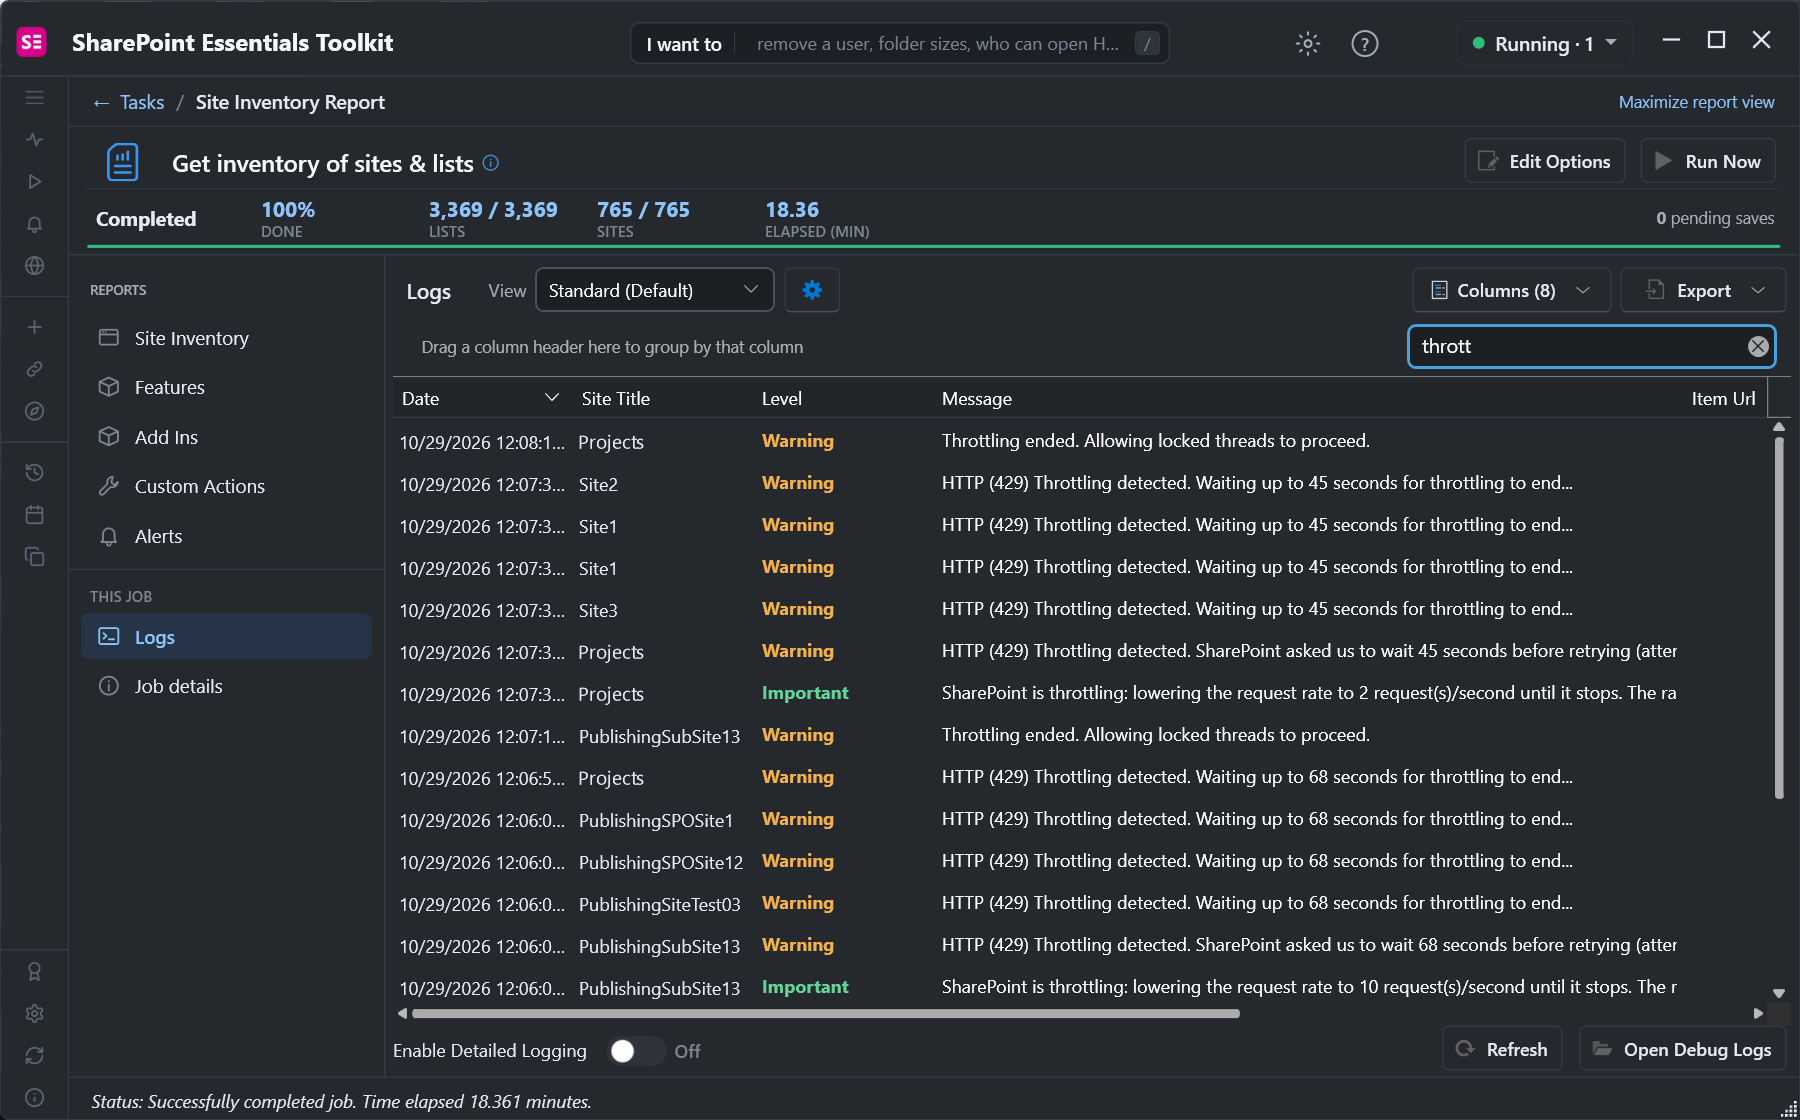Click the vertical scrollbar of log table
This screenshot has height=1120, width=1800.
coord(1779,617)
